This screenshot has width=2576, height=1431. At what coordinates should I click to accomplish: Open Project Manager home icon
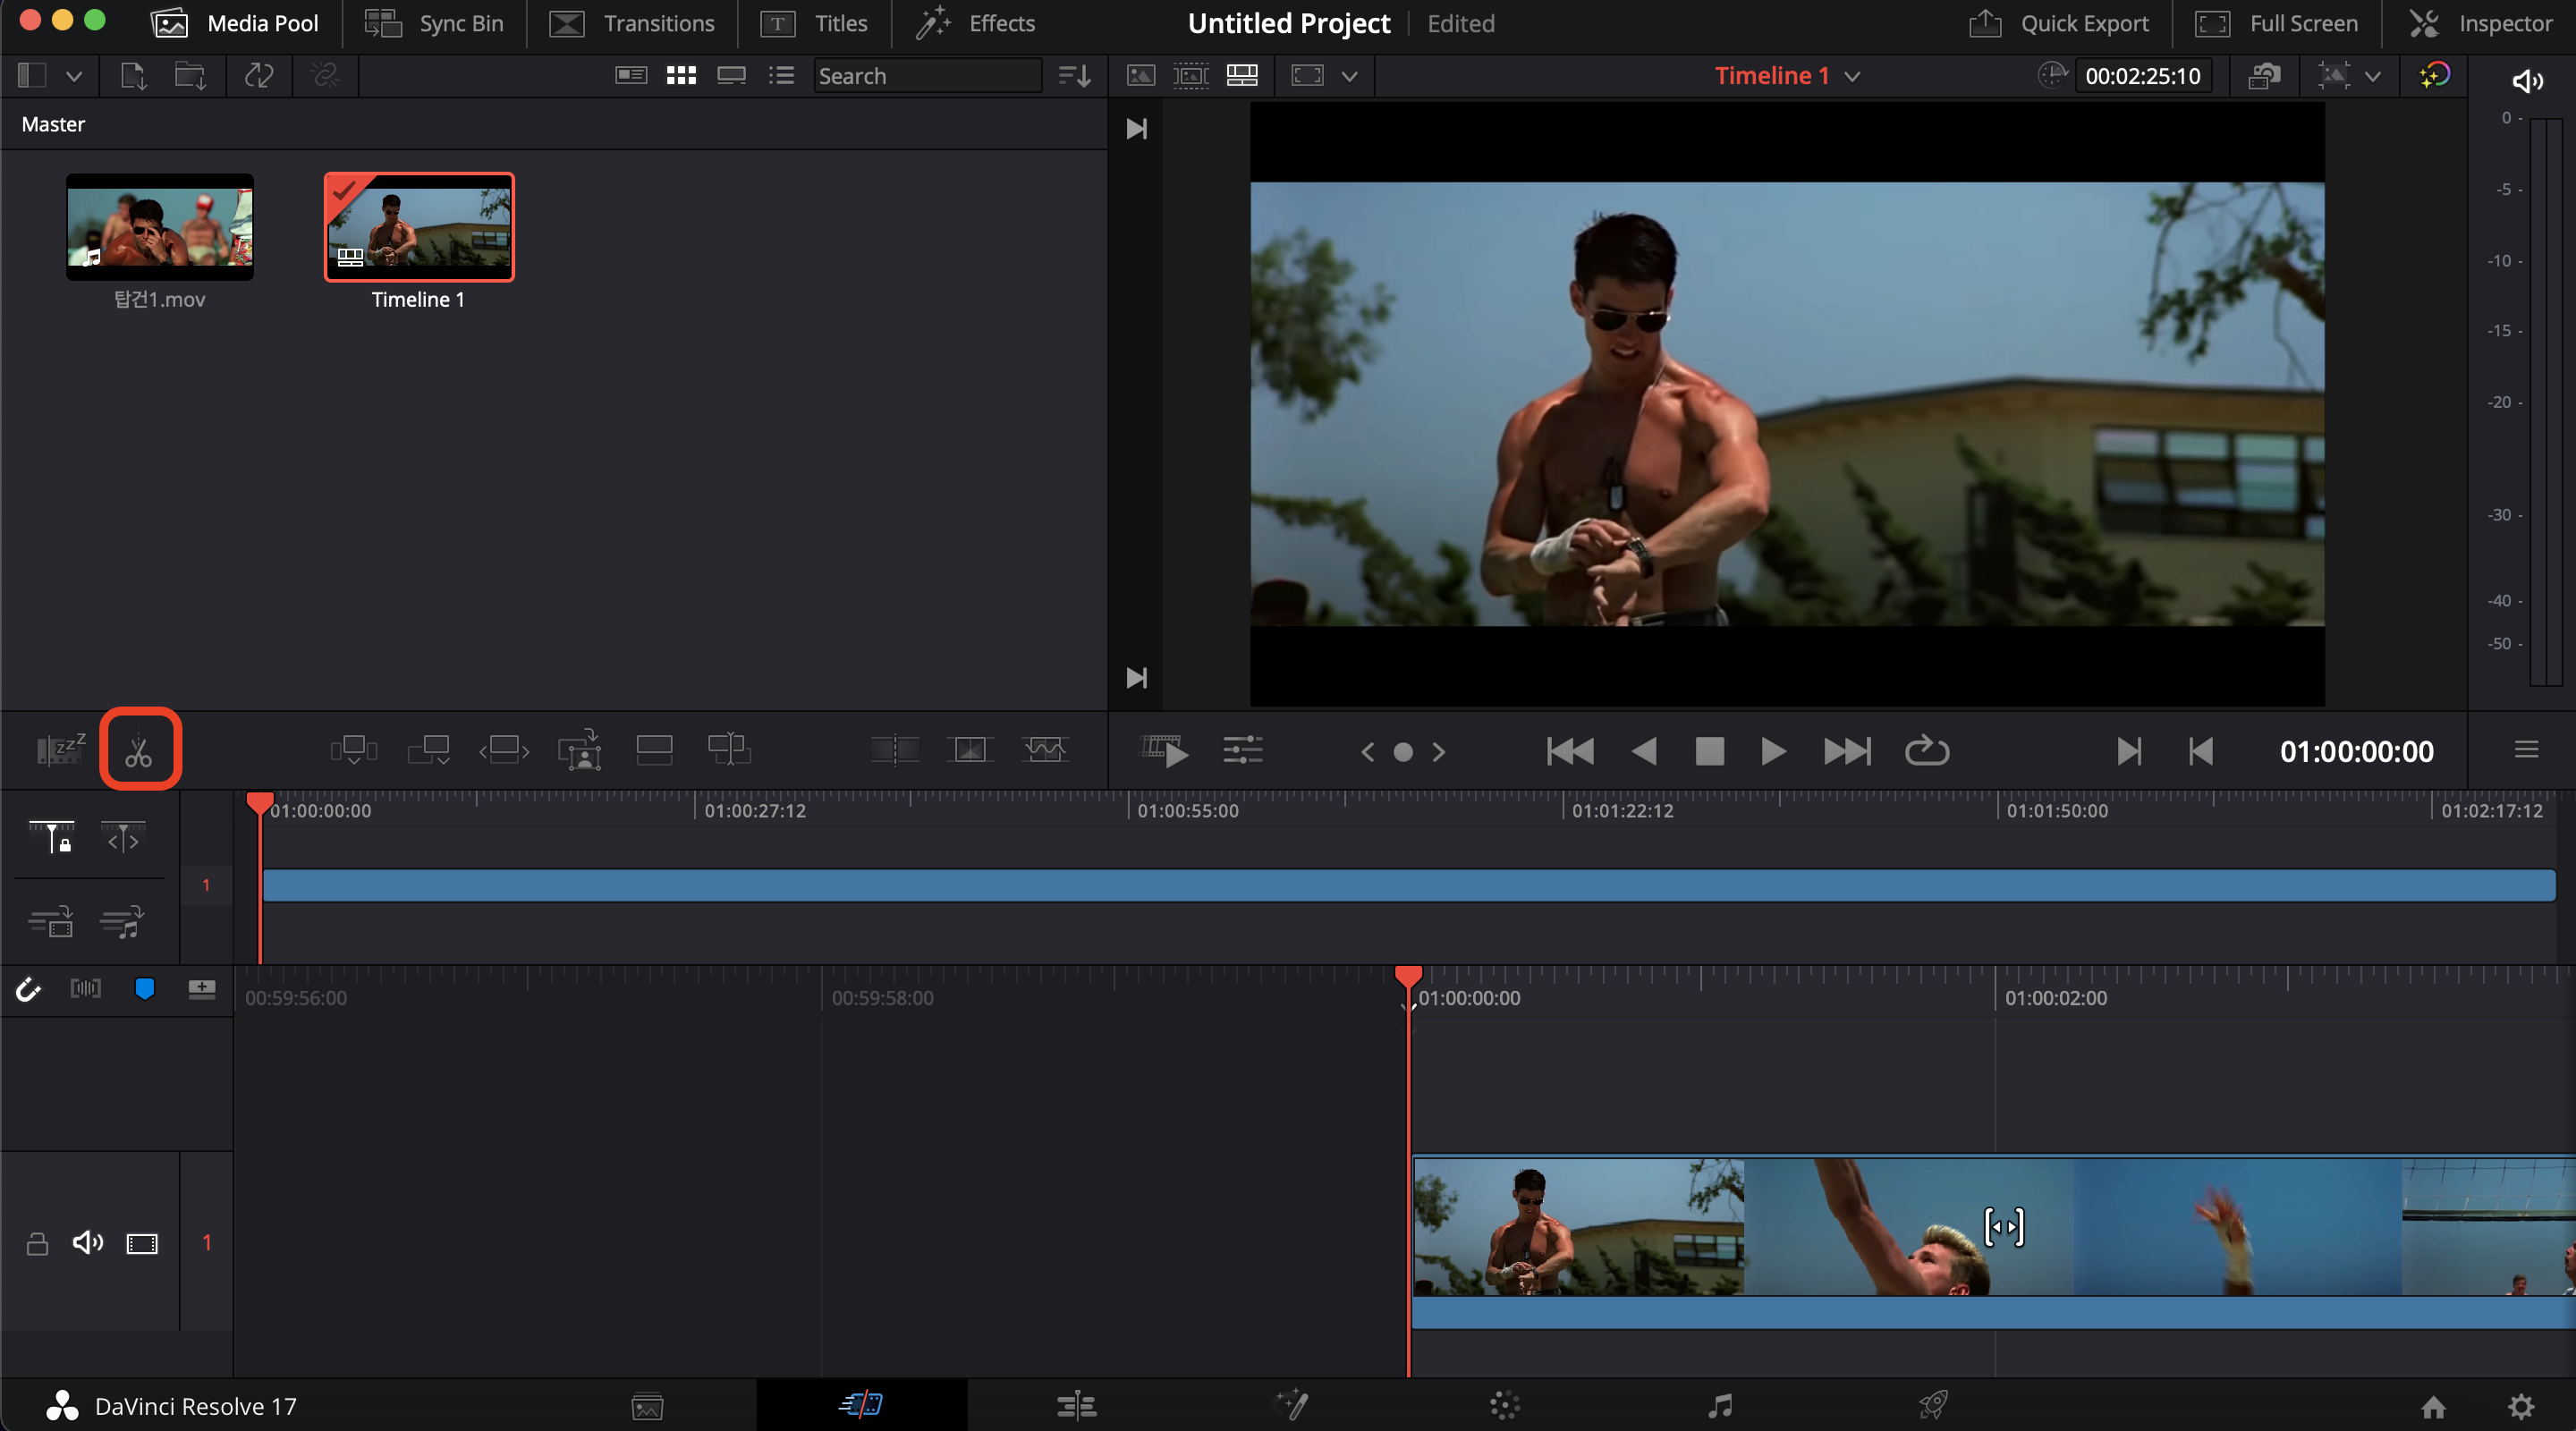pos(2434,1407)
